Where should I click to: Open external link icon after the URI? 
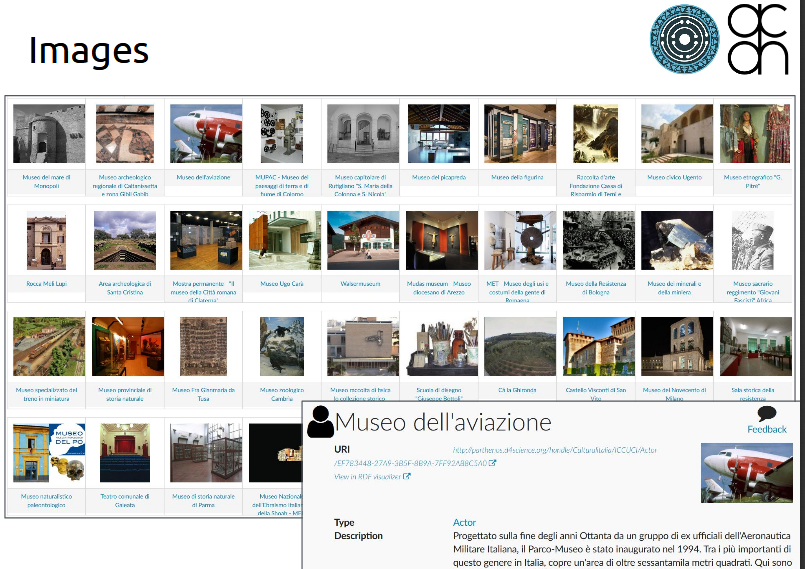click(492, 463)
